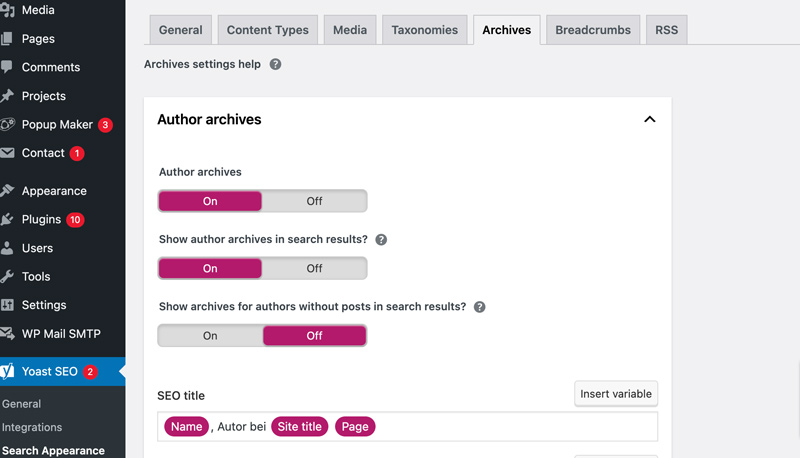
Task: Open WP Mail SMTP menu
Action: 61,334
